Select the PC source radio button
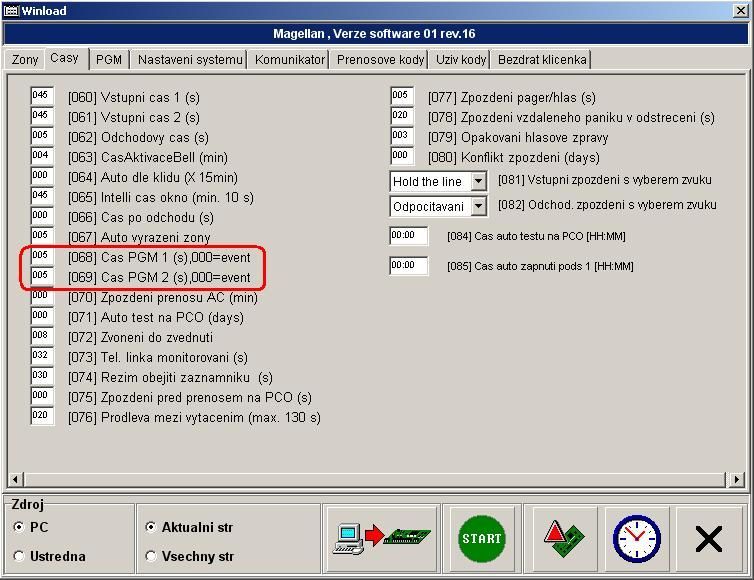This screenshot has height=580, width=754. 20,527
